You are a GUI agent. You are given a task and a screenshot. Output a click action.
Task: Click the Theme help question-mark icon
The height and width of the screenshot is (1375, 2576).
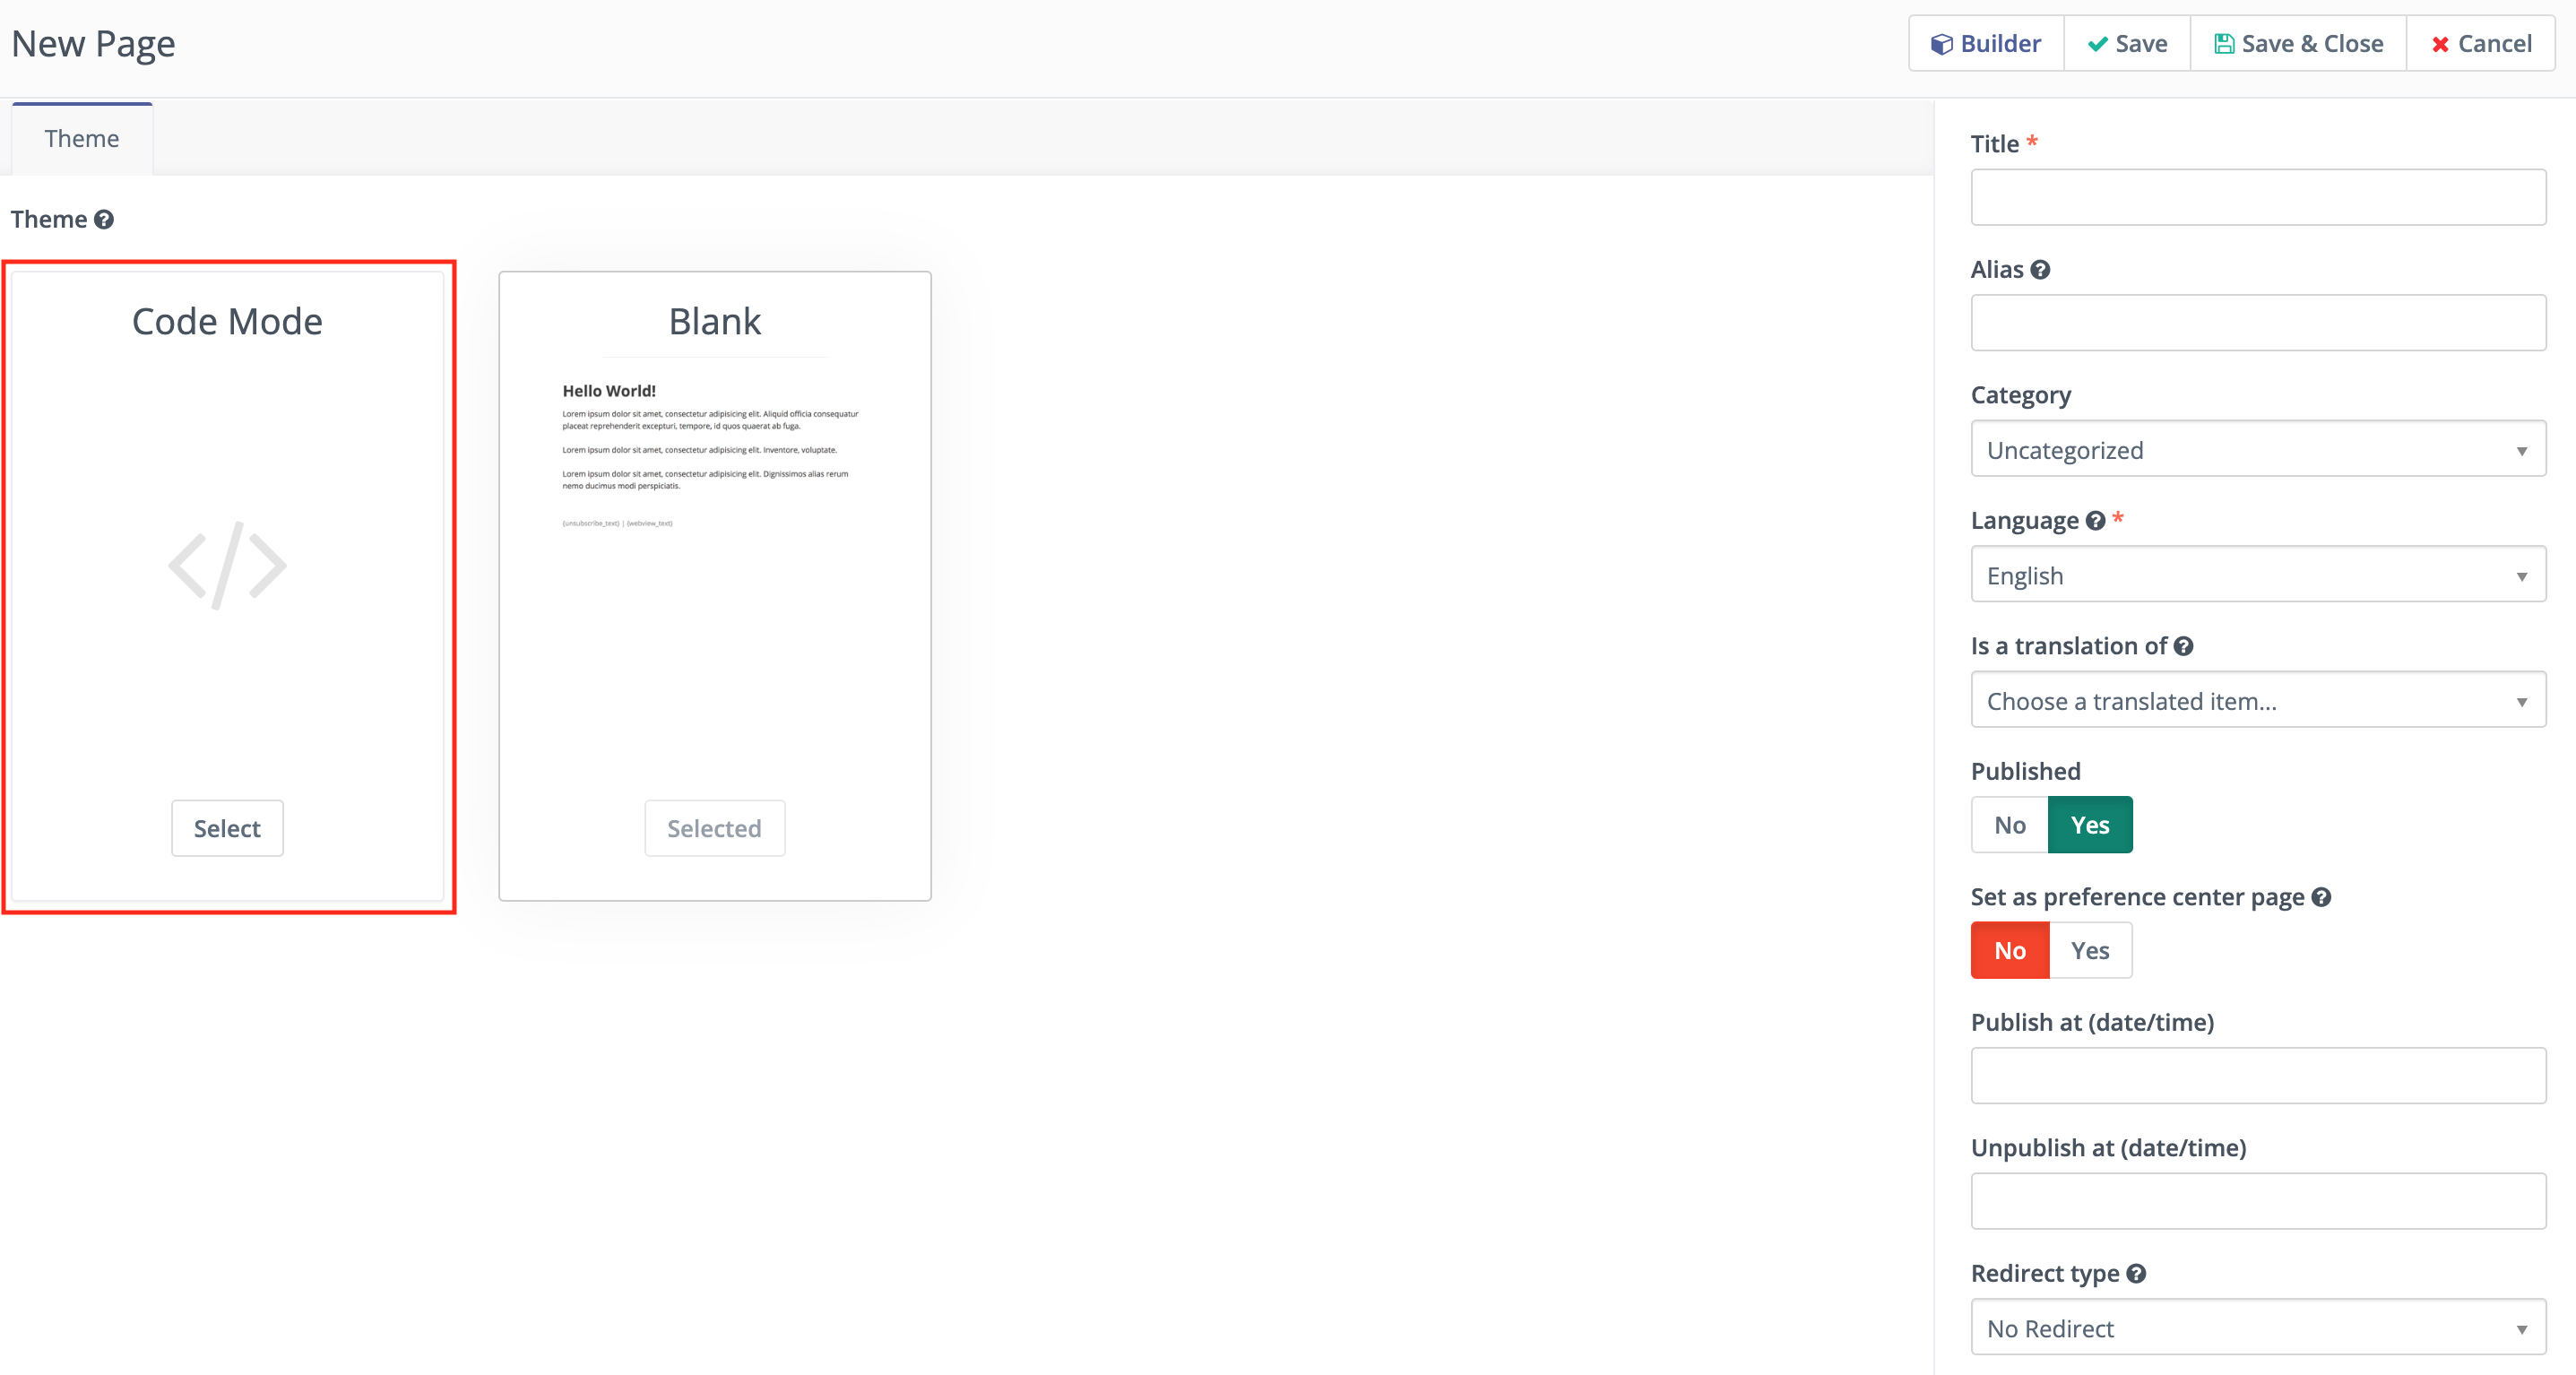coord(104,219)
